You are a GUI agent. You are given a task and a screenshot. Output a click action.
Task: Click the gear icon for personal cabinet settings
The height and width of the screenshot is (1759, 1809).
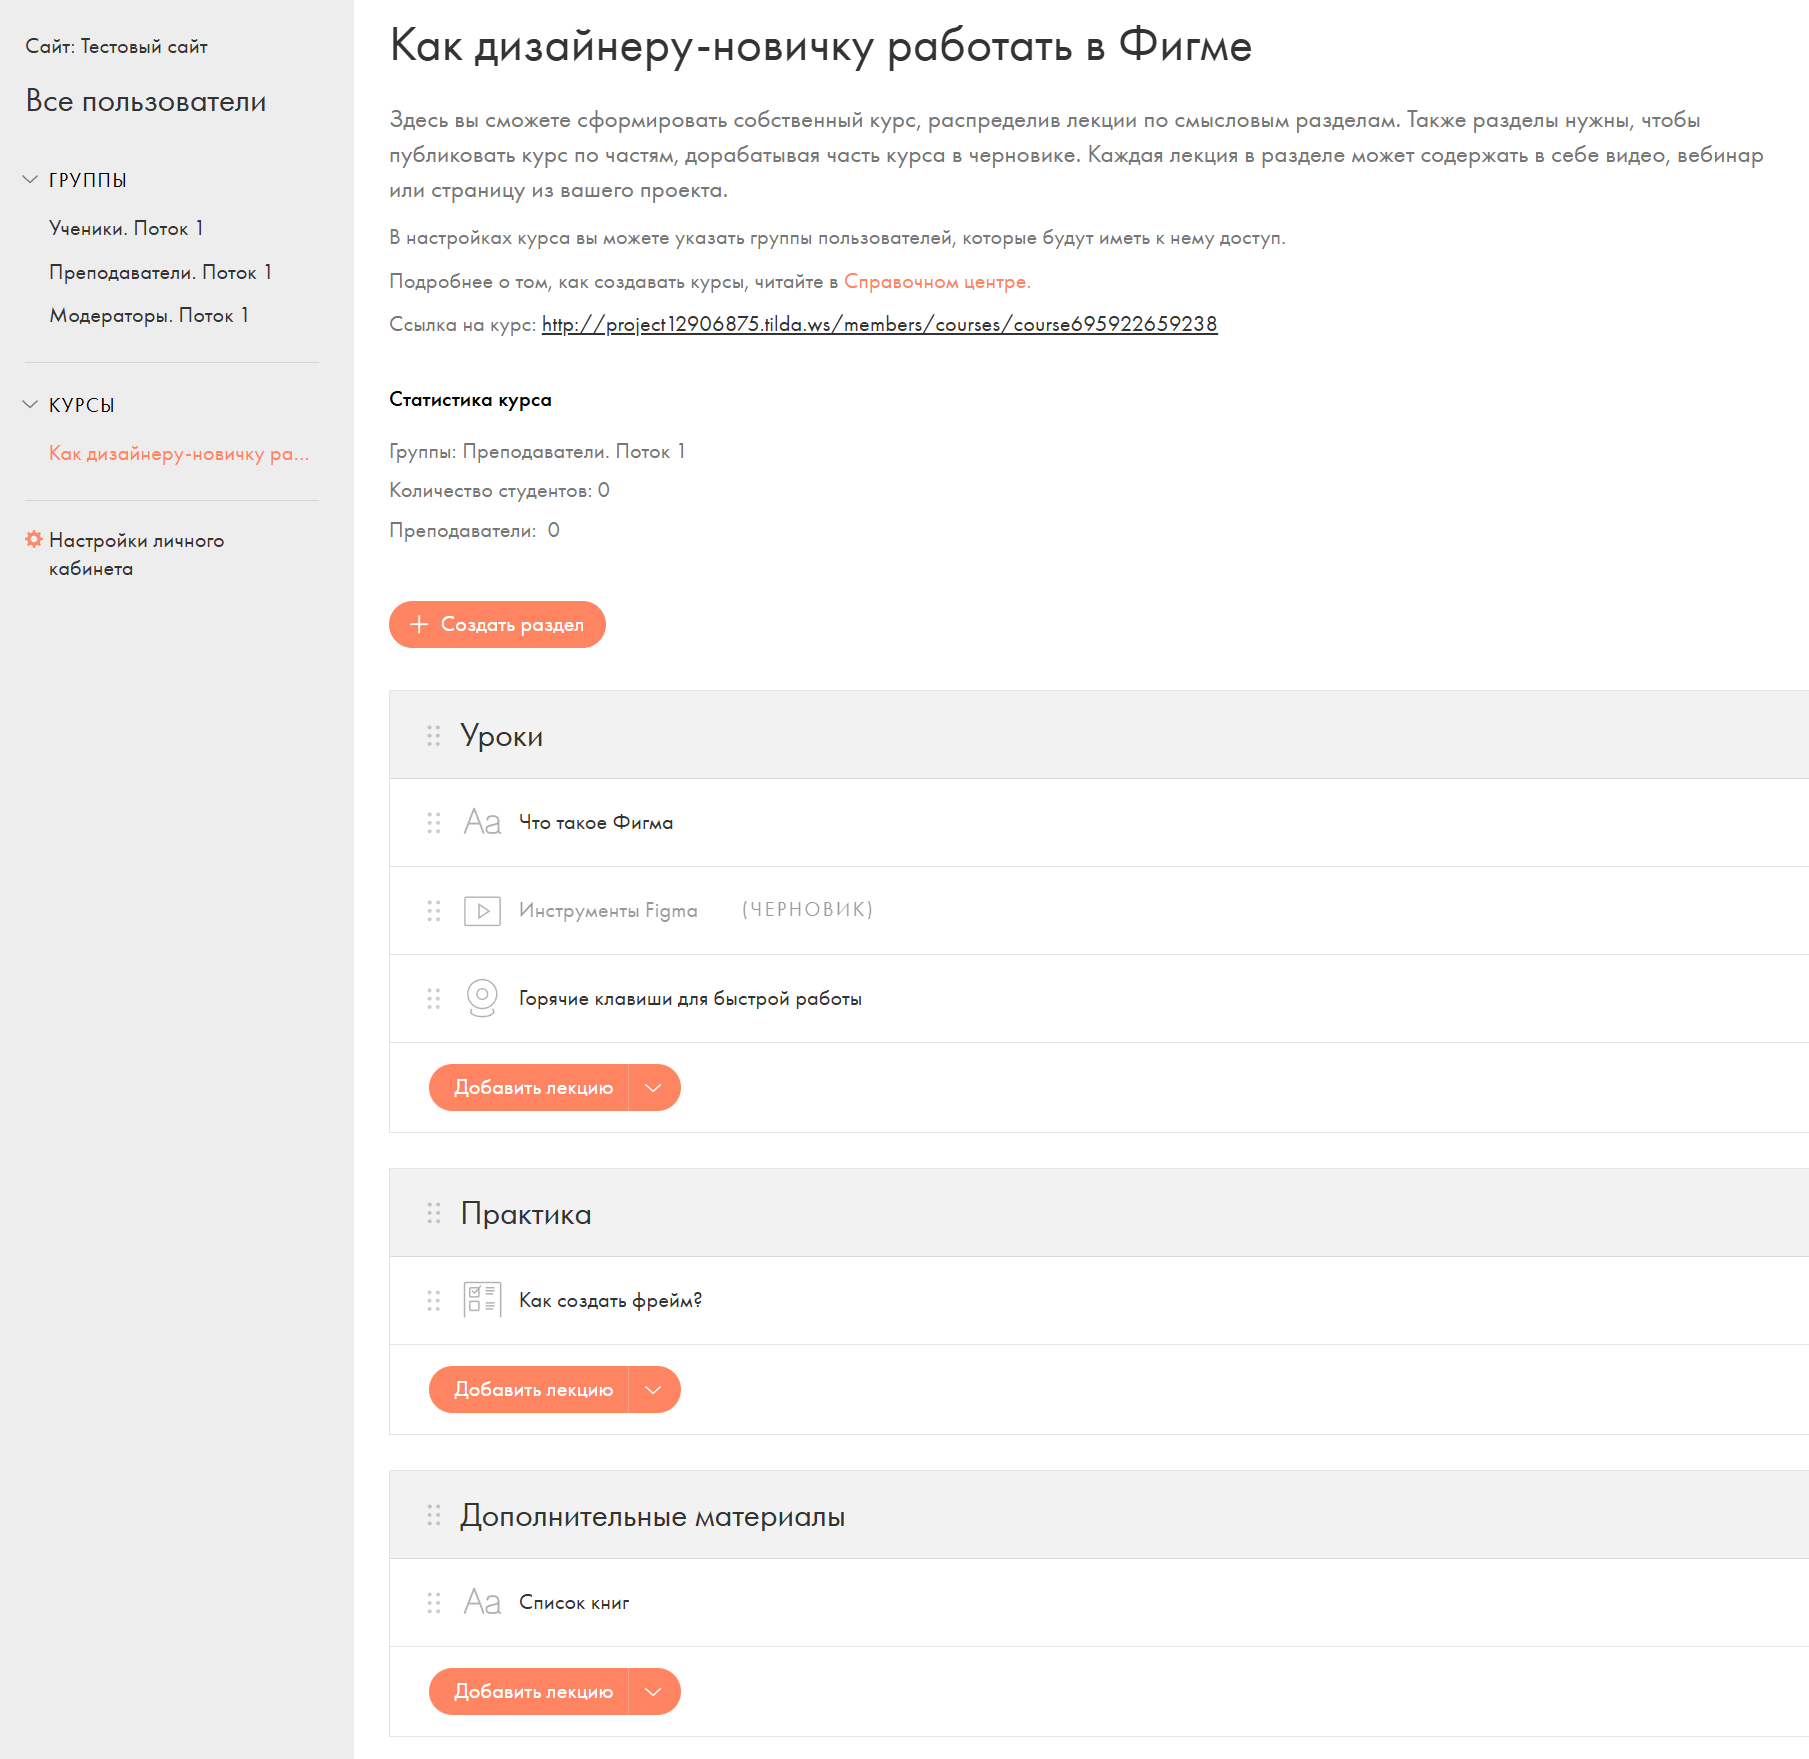point(34,540)
